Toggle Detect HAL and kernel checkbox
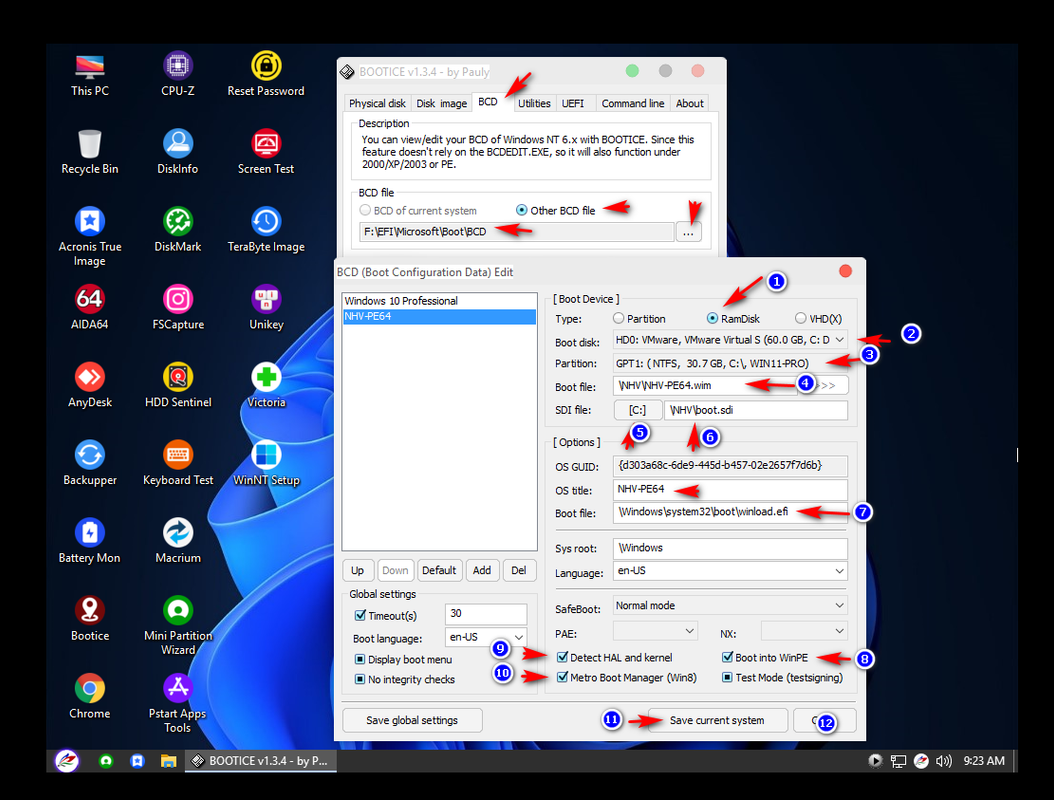This screenshot has height=800, width=1054. (563, 657)
